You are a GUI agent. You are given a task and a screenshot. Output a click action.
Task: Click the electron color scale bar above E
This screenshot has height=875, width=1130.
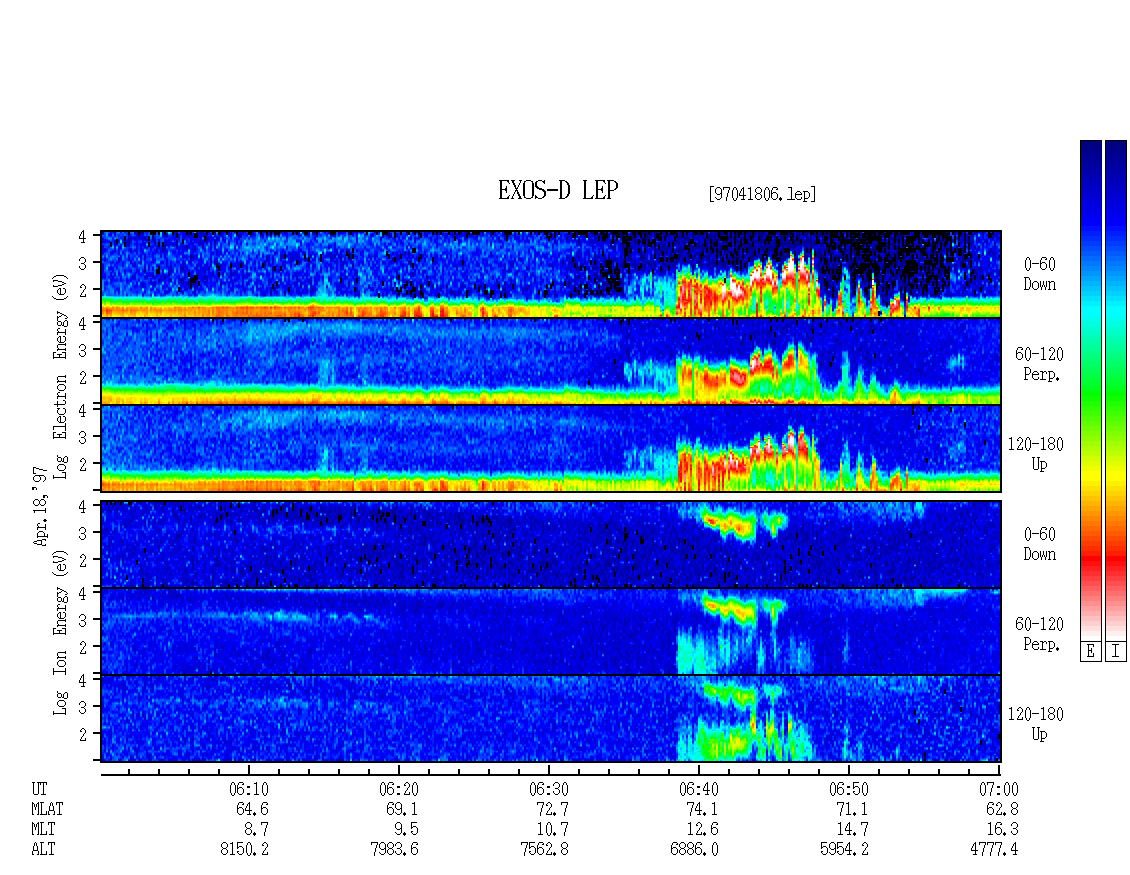coord(1090,390)
